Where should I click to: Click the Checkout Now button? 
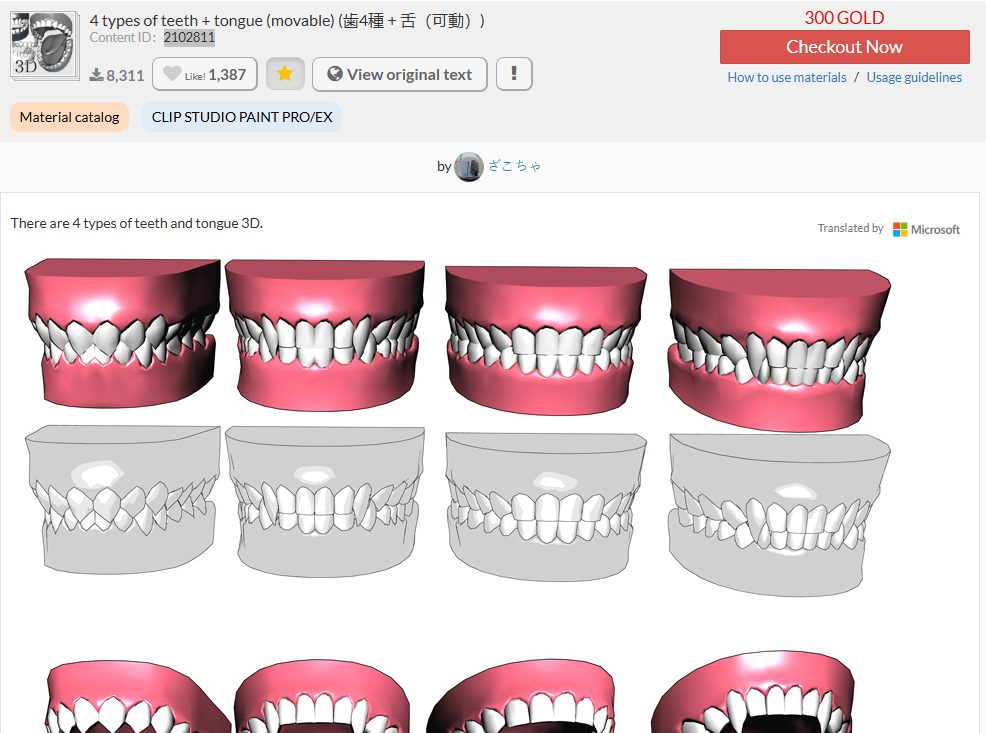(x=845, y=47)
